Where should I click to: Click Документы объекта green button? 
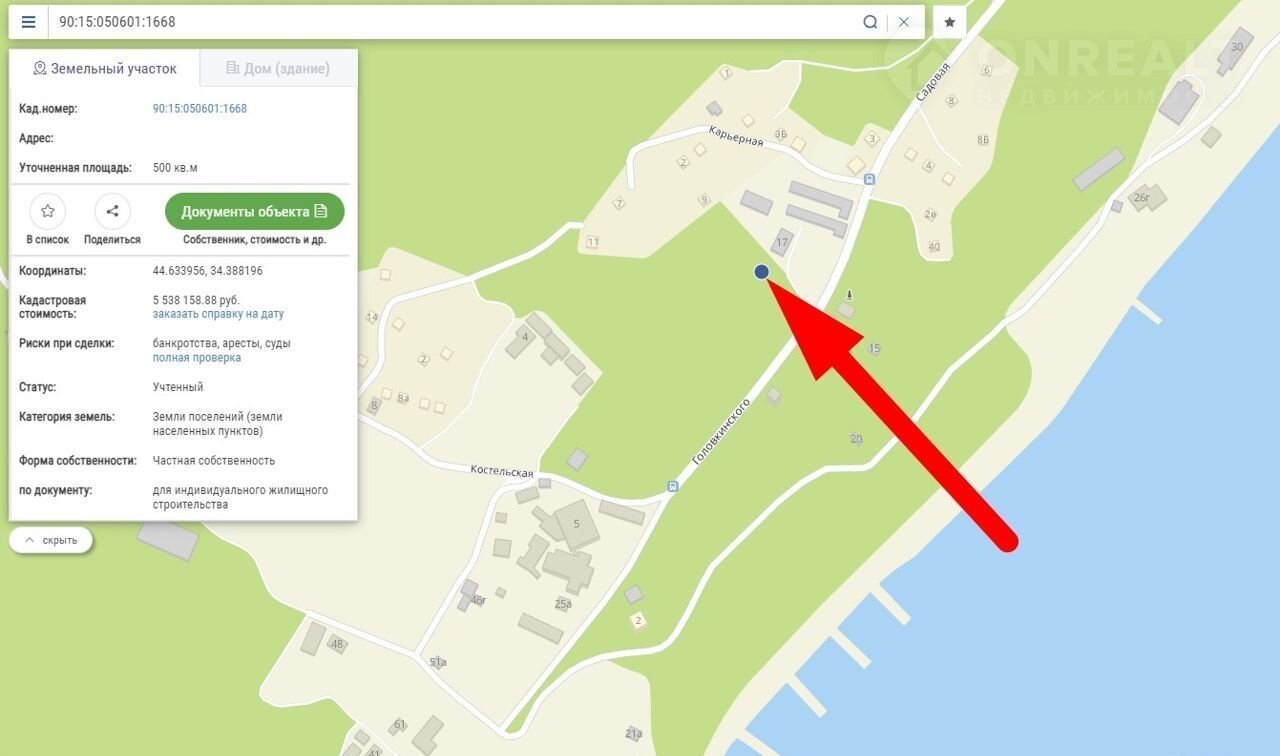pyautogui.click(x=255, y=211)
